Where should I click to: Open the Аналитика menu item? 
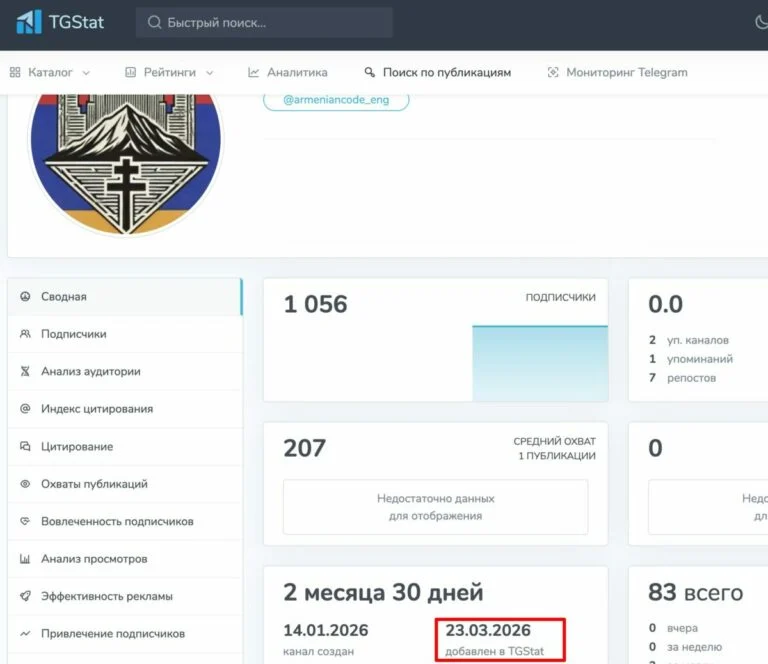(x=288, y=72)
